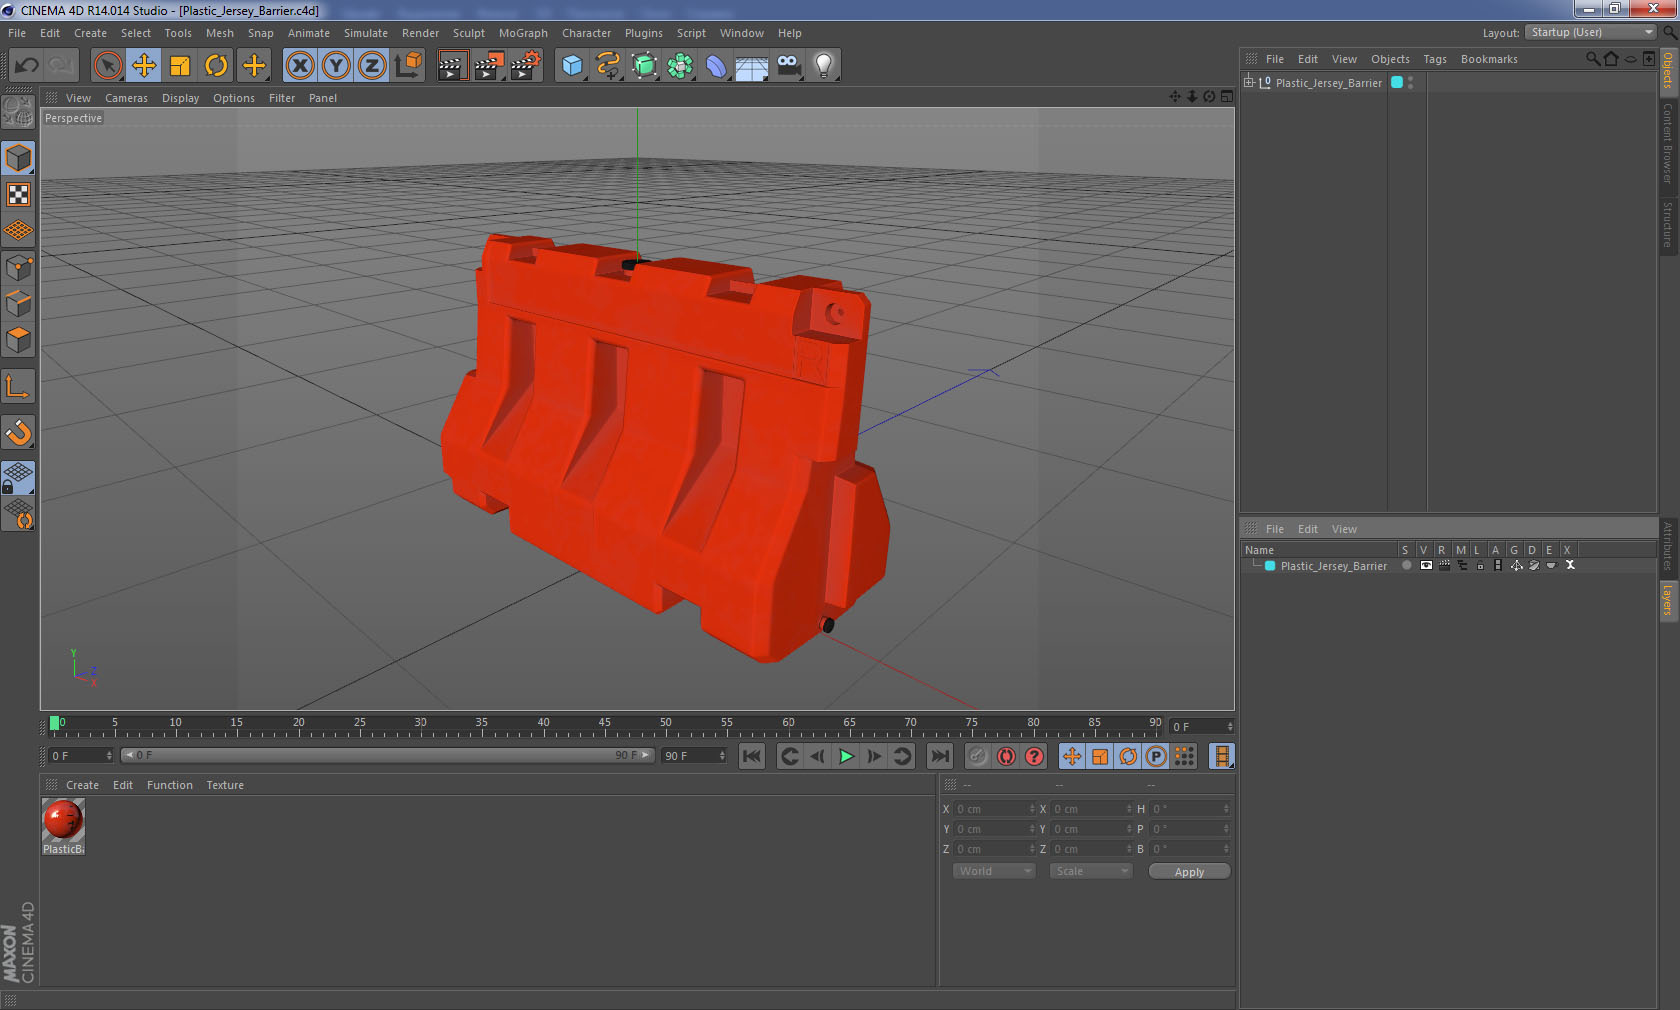This screenshot has width=1680, height=1010.
Task: Click the preview range slider bar
Action: tap(388, 755)
